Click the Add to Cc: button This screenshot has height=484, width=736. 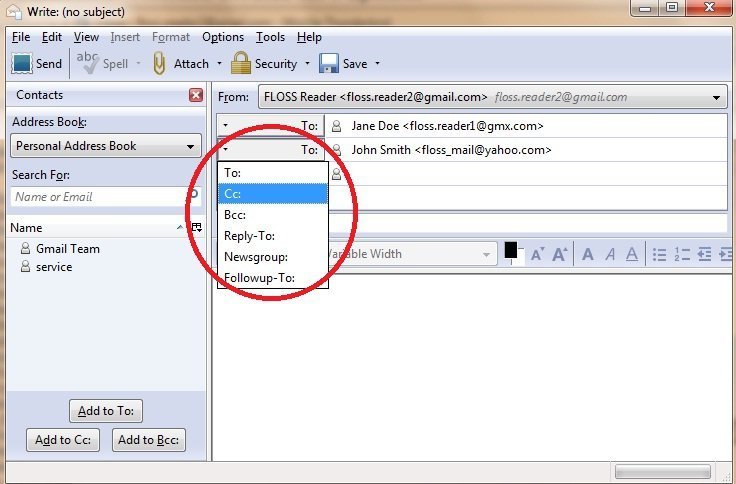(x=63, y=440)
